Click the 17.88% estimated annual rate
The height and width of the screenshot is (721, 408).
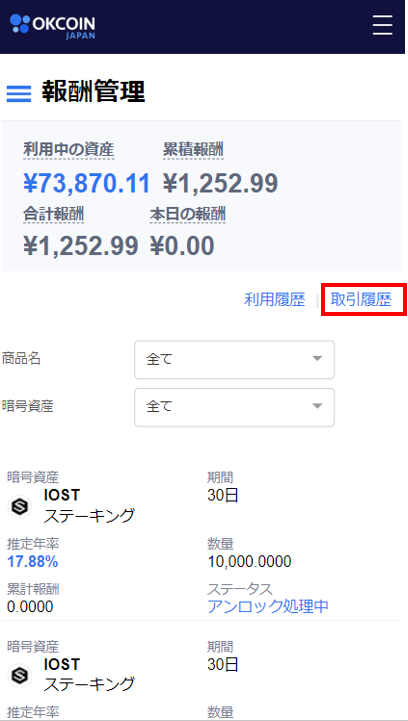(33, 561)
